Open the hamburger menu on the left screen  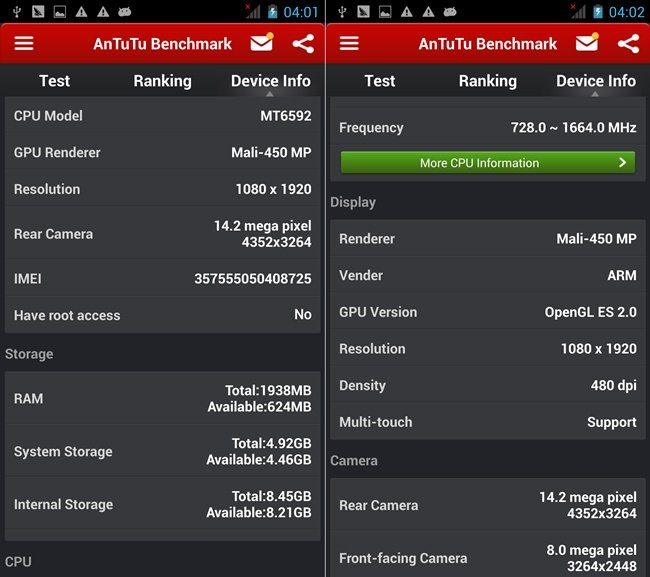click(24, 44)
